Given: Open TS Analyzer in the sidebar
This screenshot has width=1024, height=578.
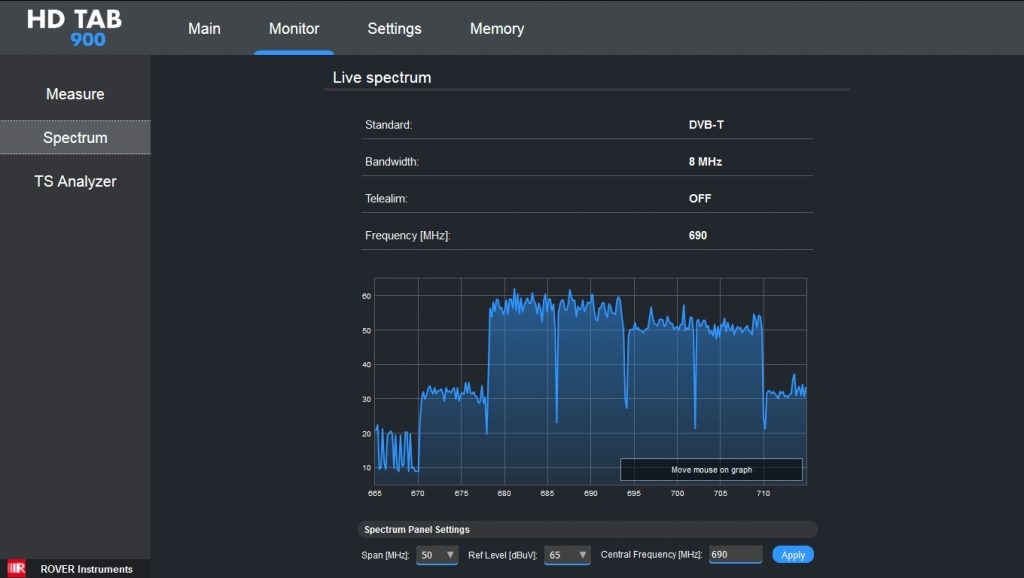Looking at the screenshot, I should click(75, 181).
